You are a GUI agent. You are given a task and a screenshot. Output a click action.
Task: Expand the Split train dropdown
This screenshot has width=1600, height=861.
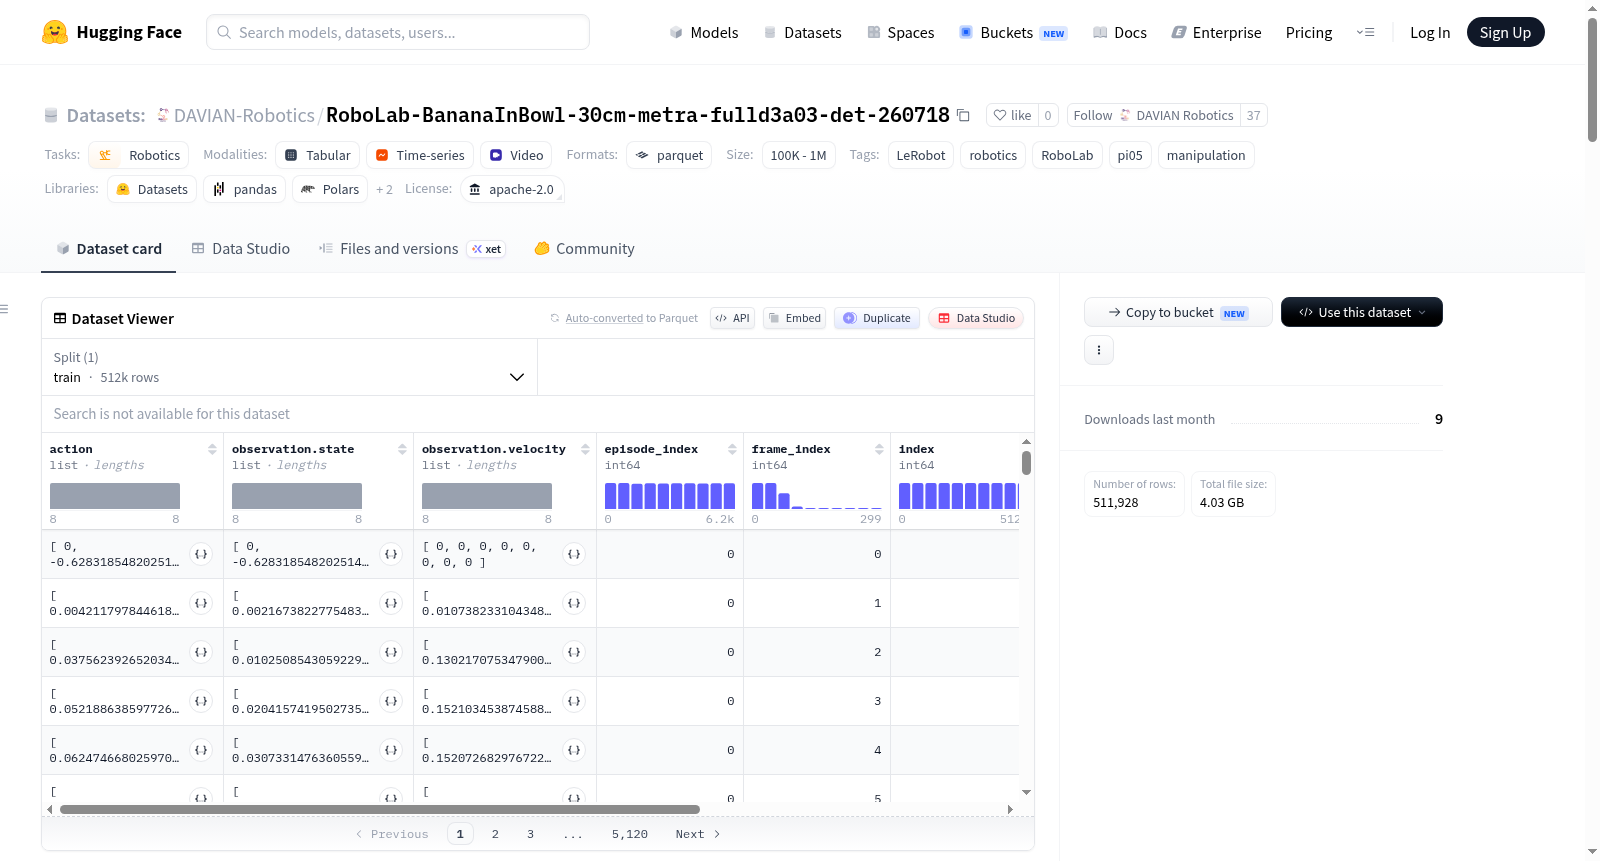289,367
